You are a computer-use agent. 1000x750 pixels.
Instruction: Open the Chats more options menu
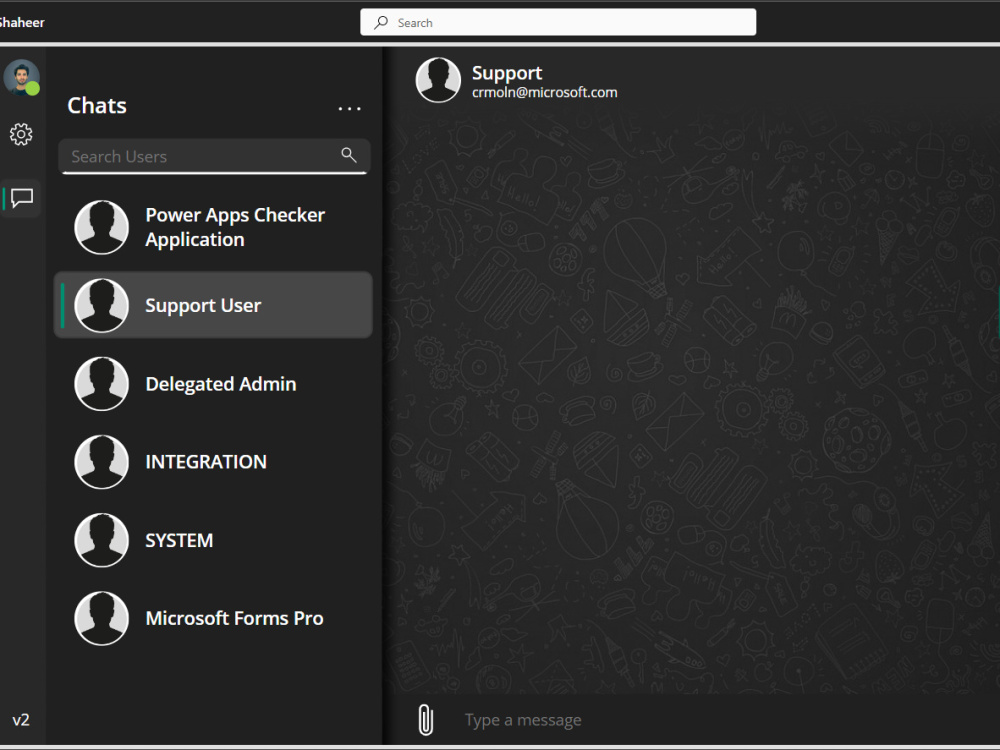tap(349, 108)
